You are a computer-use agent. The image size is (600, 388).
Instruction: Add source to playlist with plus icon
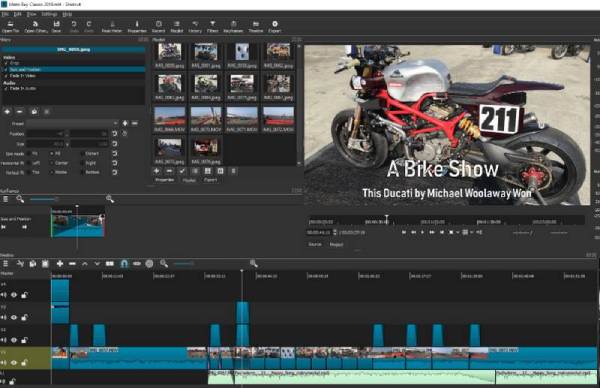pos(157,171)
